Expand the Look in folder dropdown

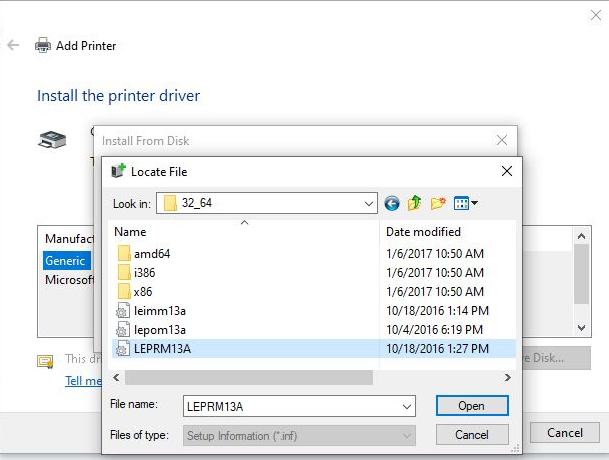369,203
